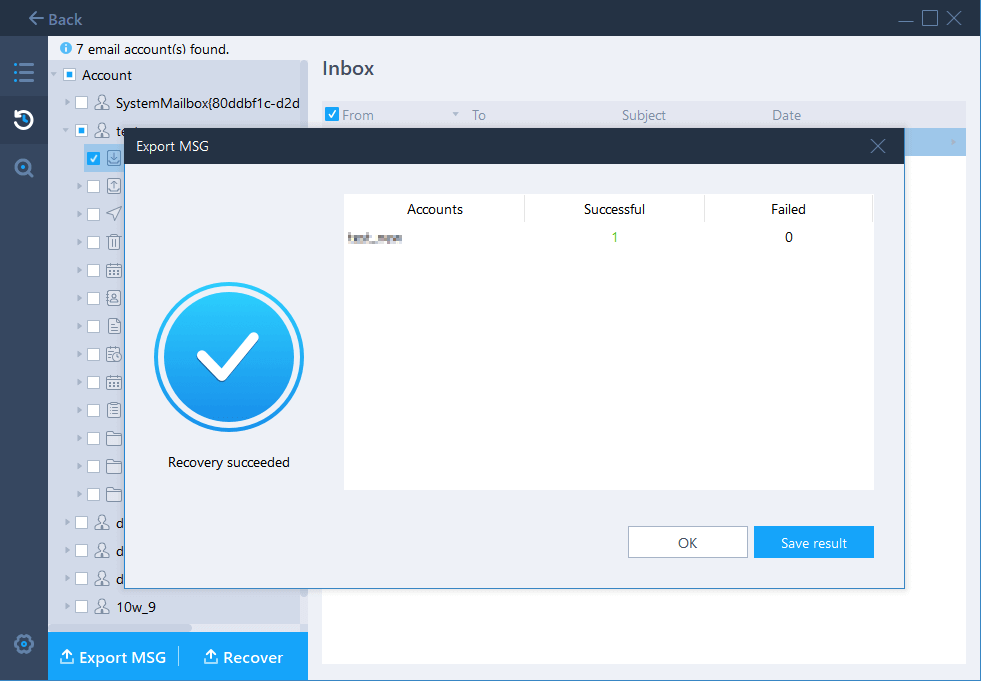981x681 pixels.
Task: Open settings gear in the sidebar
Action: click(23, 644)
